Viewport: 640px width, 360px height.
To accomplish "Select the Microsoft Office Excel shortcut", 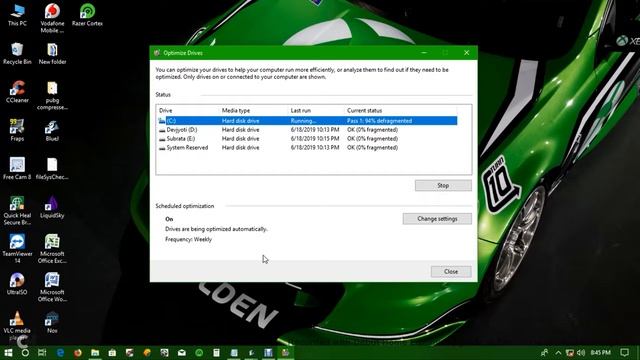I will (x=52, y=249).
